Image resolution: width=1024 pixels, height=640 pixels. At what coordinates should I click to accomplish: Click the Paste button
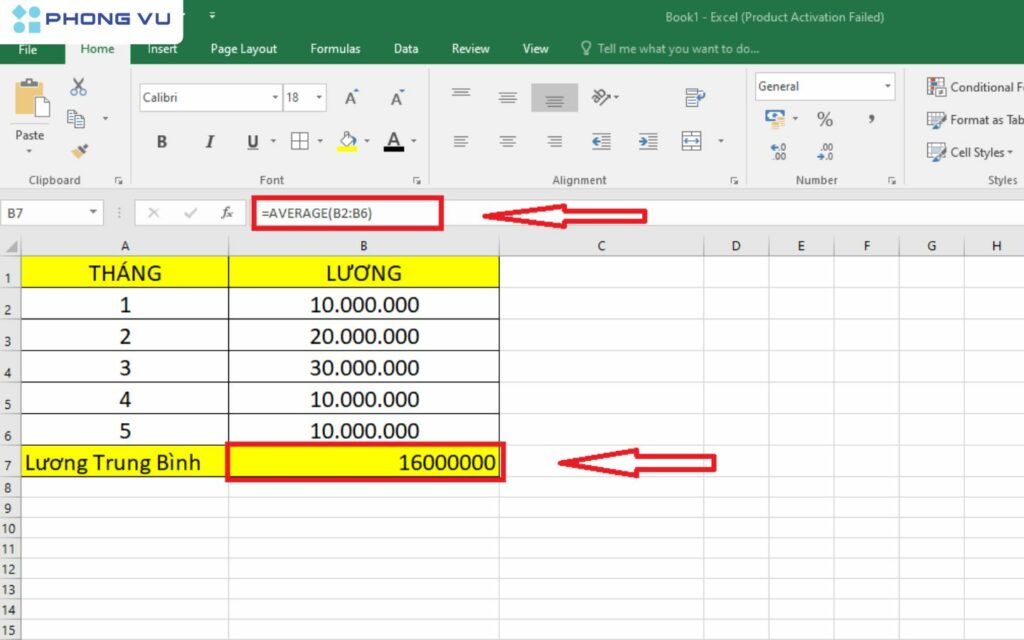tap(30, 110)
